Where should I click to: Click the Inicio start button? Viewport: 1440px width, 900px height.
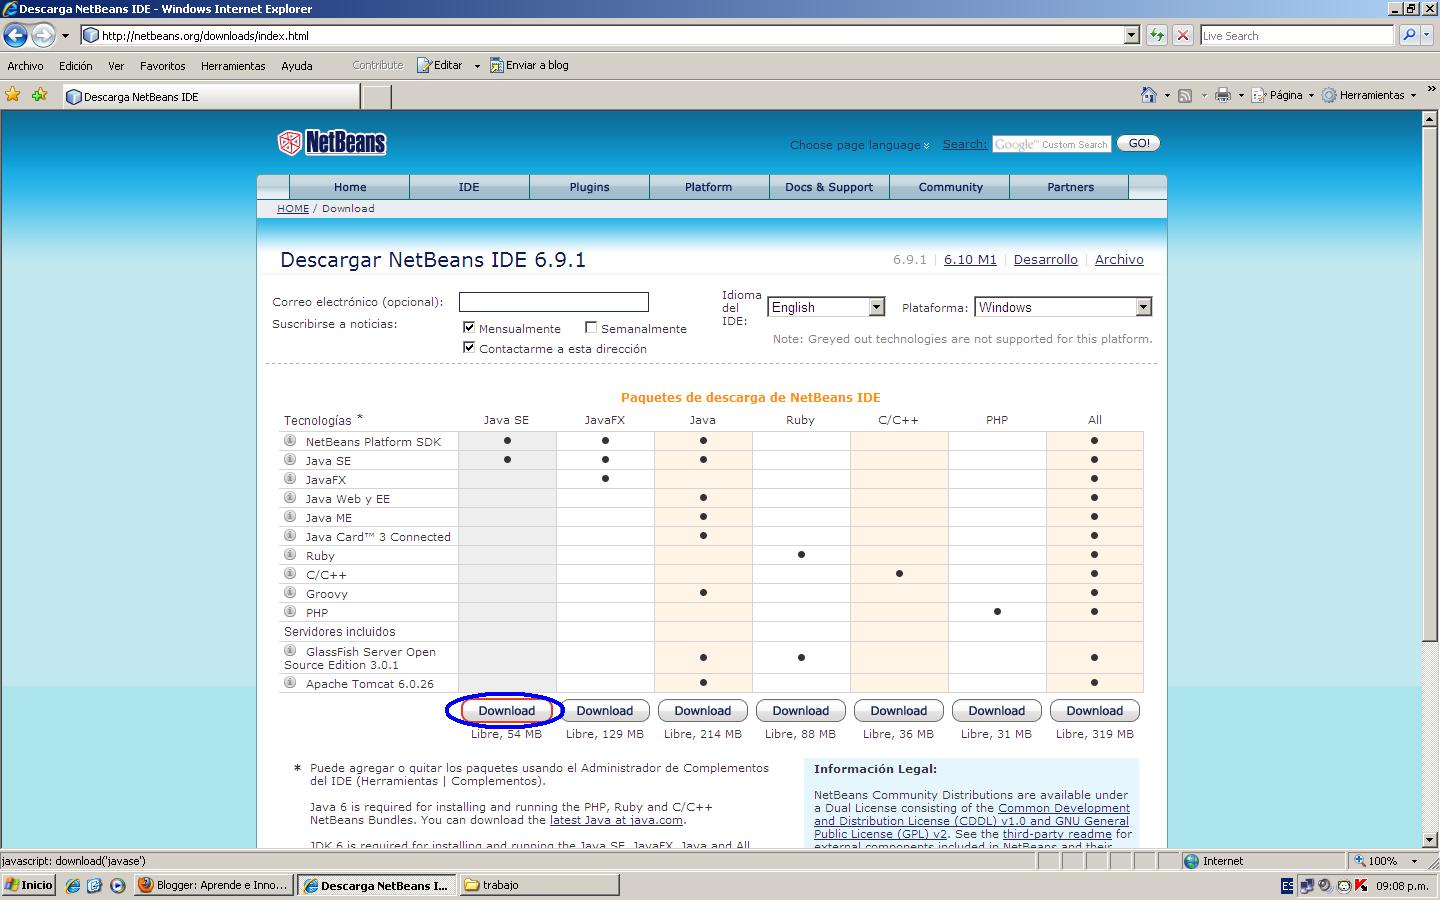(29, 885)
